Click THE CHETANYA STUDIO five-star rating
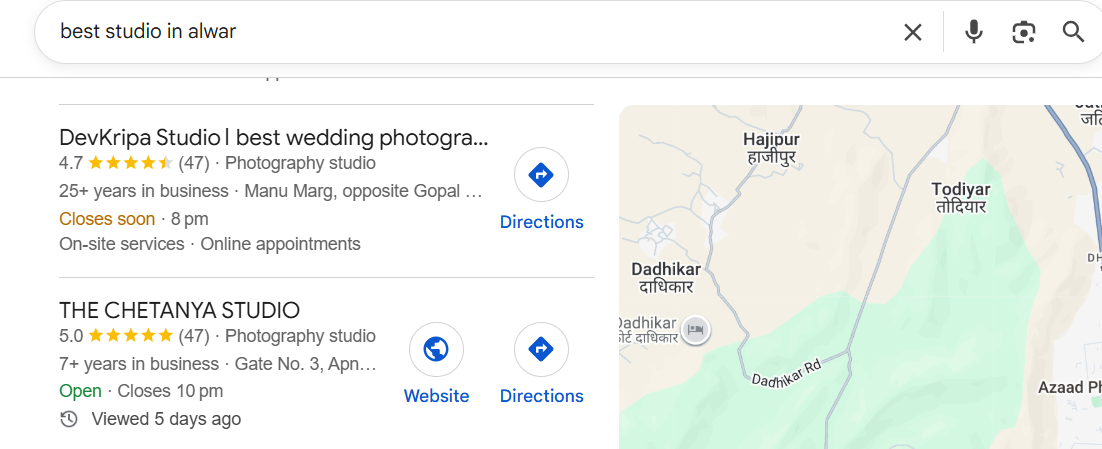This screenshot has width=1102, height=449. point(130,336)
